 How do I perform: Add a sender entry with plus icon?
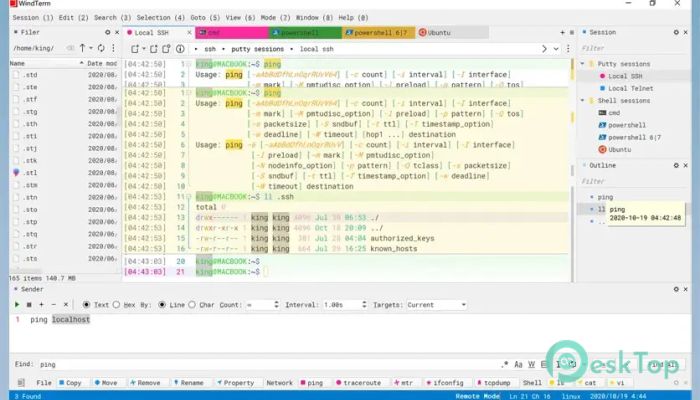click(42, 304)
